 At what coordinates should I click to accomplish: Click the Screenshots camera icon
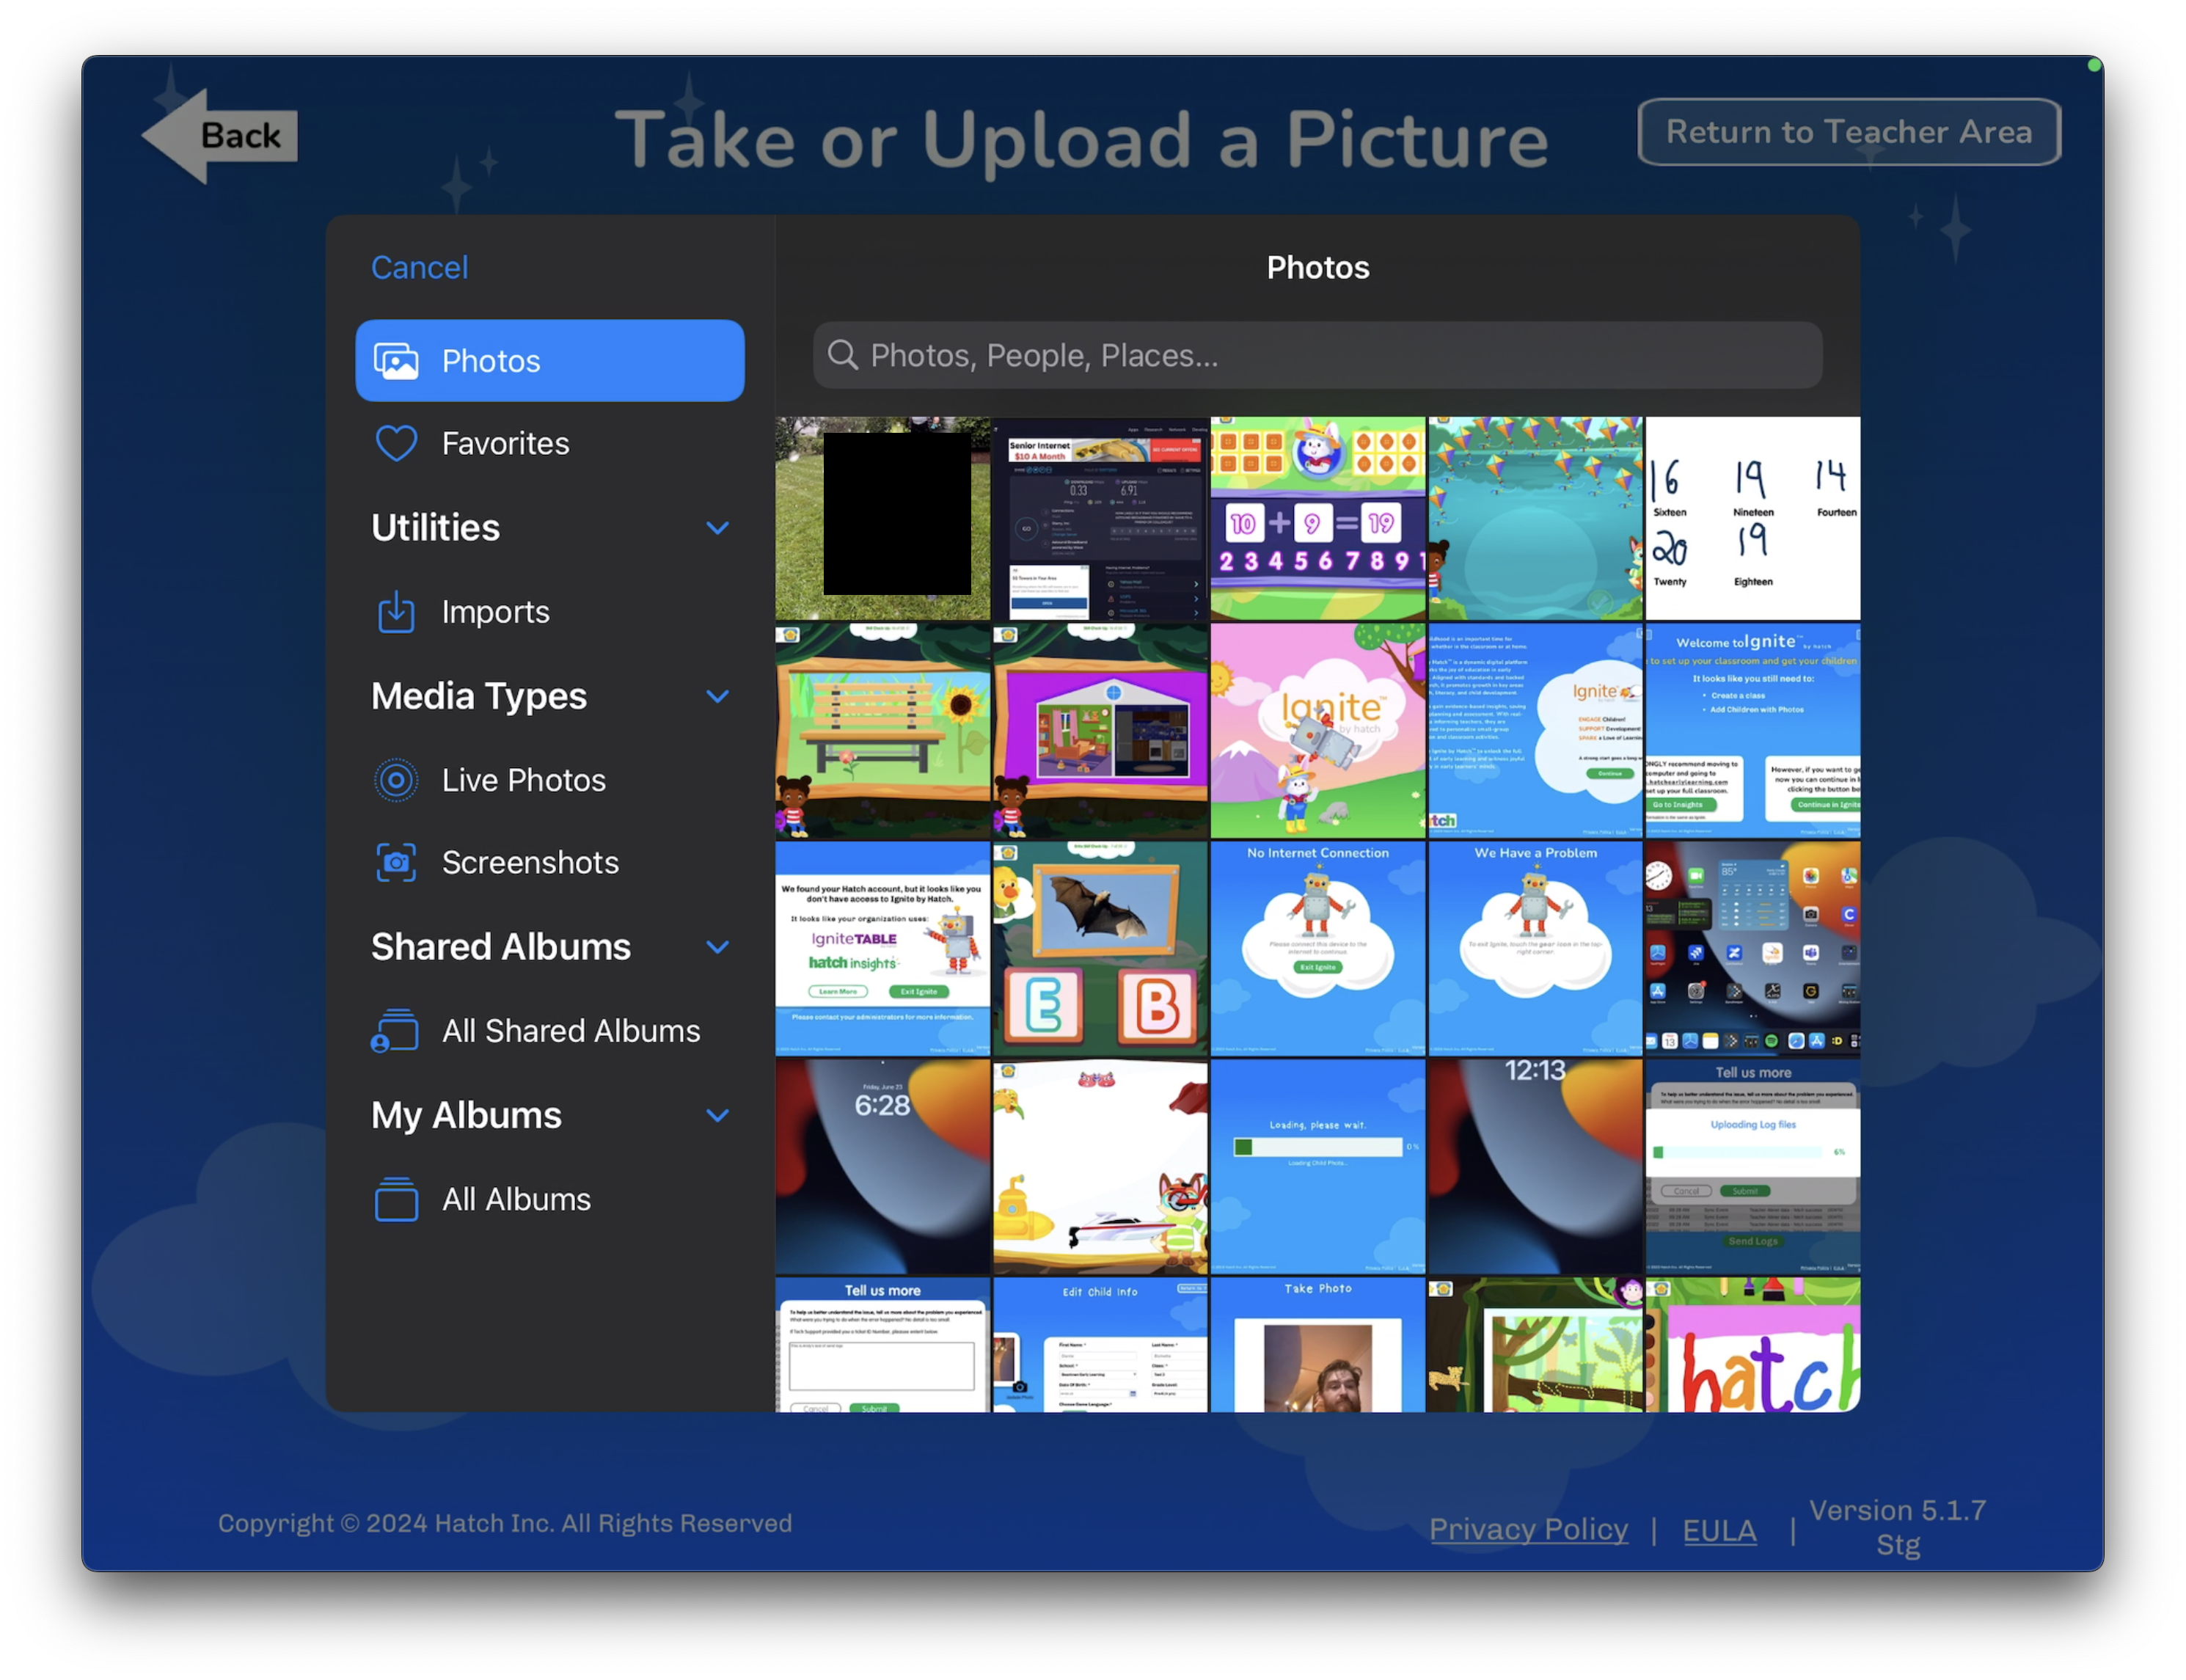point(396,862)
